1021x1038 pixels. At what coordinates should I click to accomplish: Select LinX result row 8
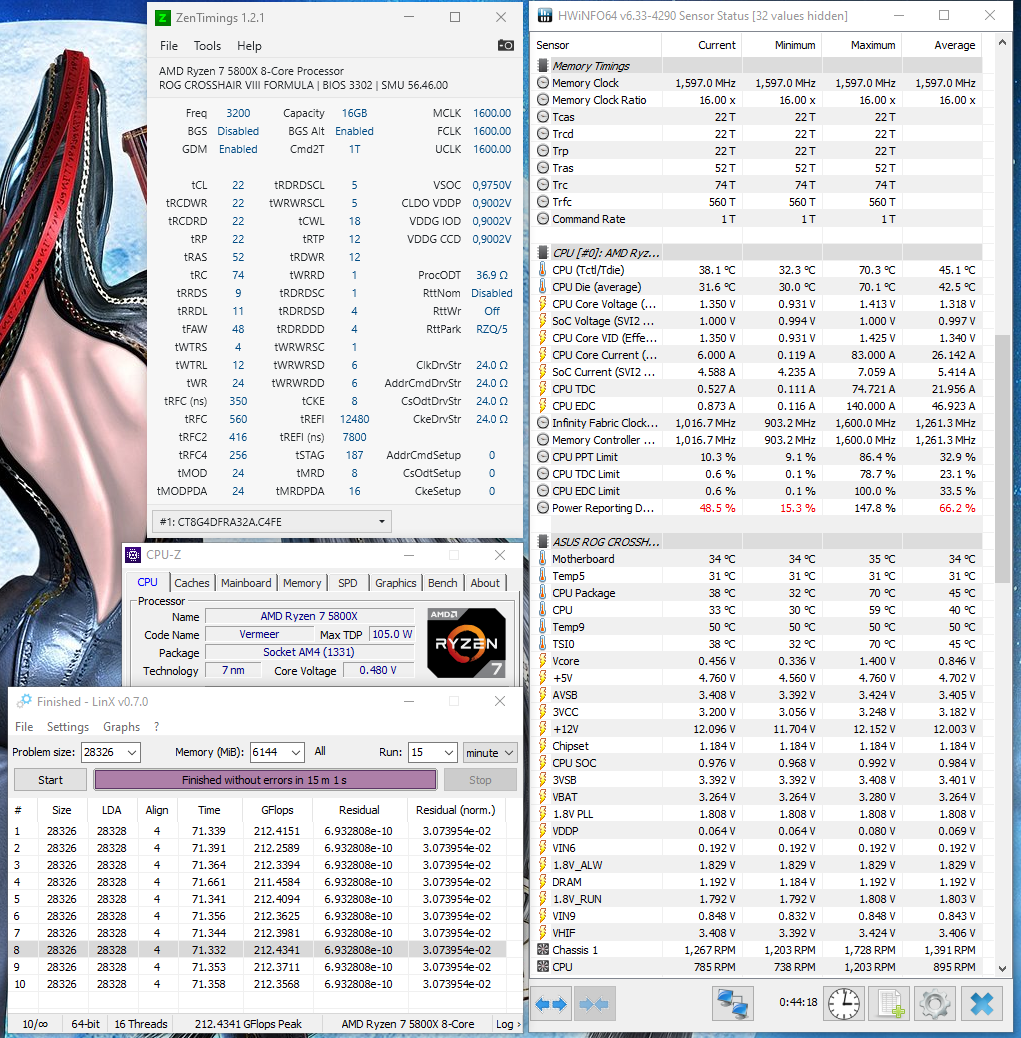257,950
